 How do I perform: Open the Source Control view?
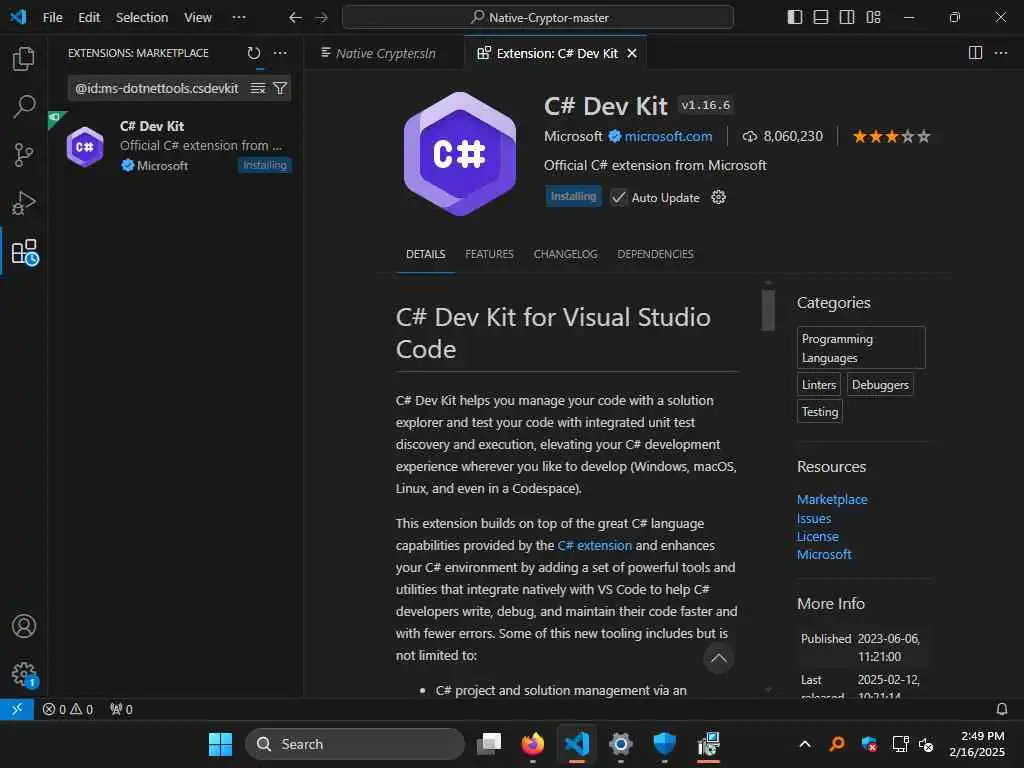(24, 155)
